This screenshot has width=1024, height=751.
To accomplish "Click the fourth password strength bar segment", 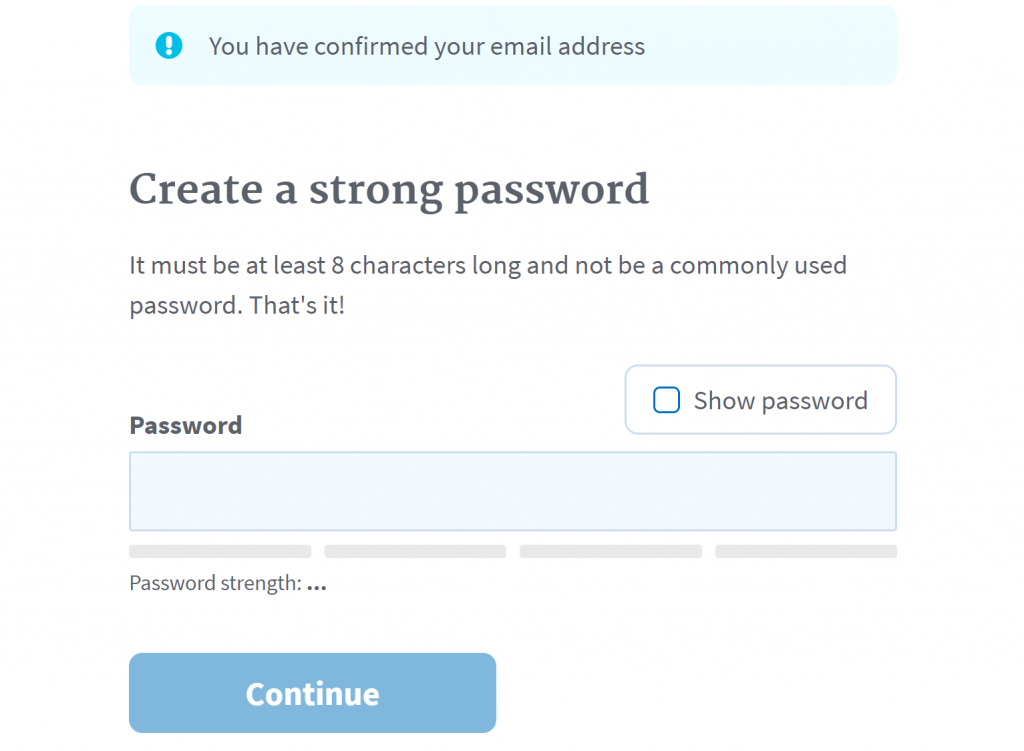I will [x=805, y=551].
